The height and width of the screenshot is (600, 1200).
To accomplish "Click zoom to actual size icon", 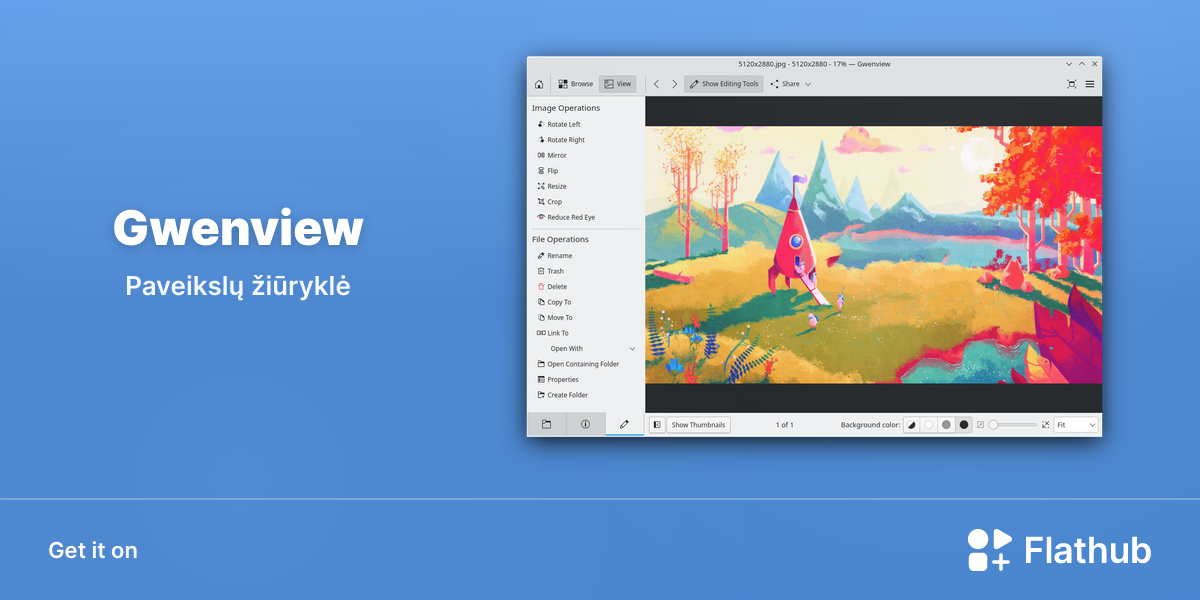I will click(980, 425).
